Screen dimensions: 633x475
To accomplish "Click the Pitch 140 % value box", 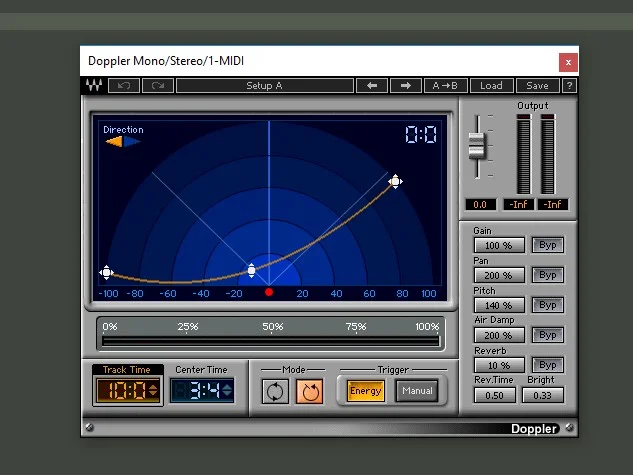I will (499, 305).
